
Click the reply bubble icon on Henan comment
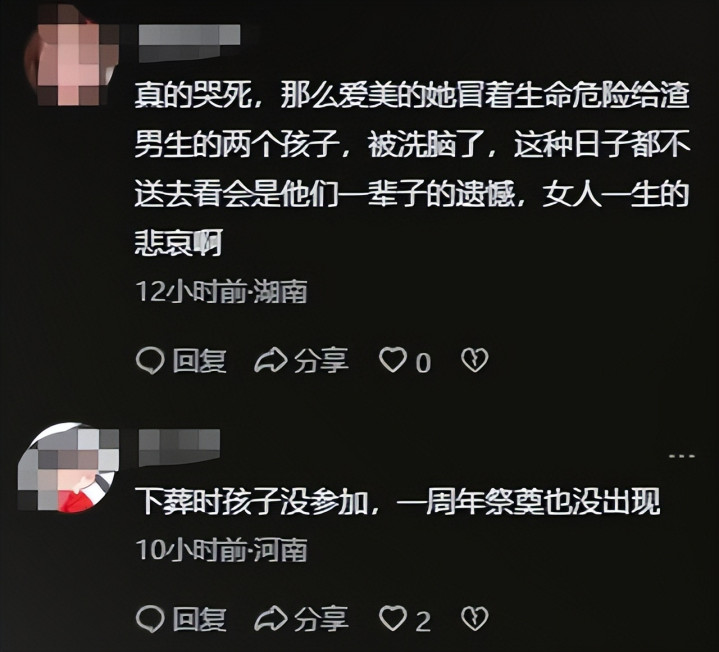(150, 619)
